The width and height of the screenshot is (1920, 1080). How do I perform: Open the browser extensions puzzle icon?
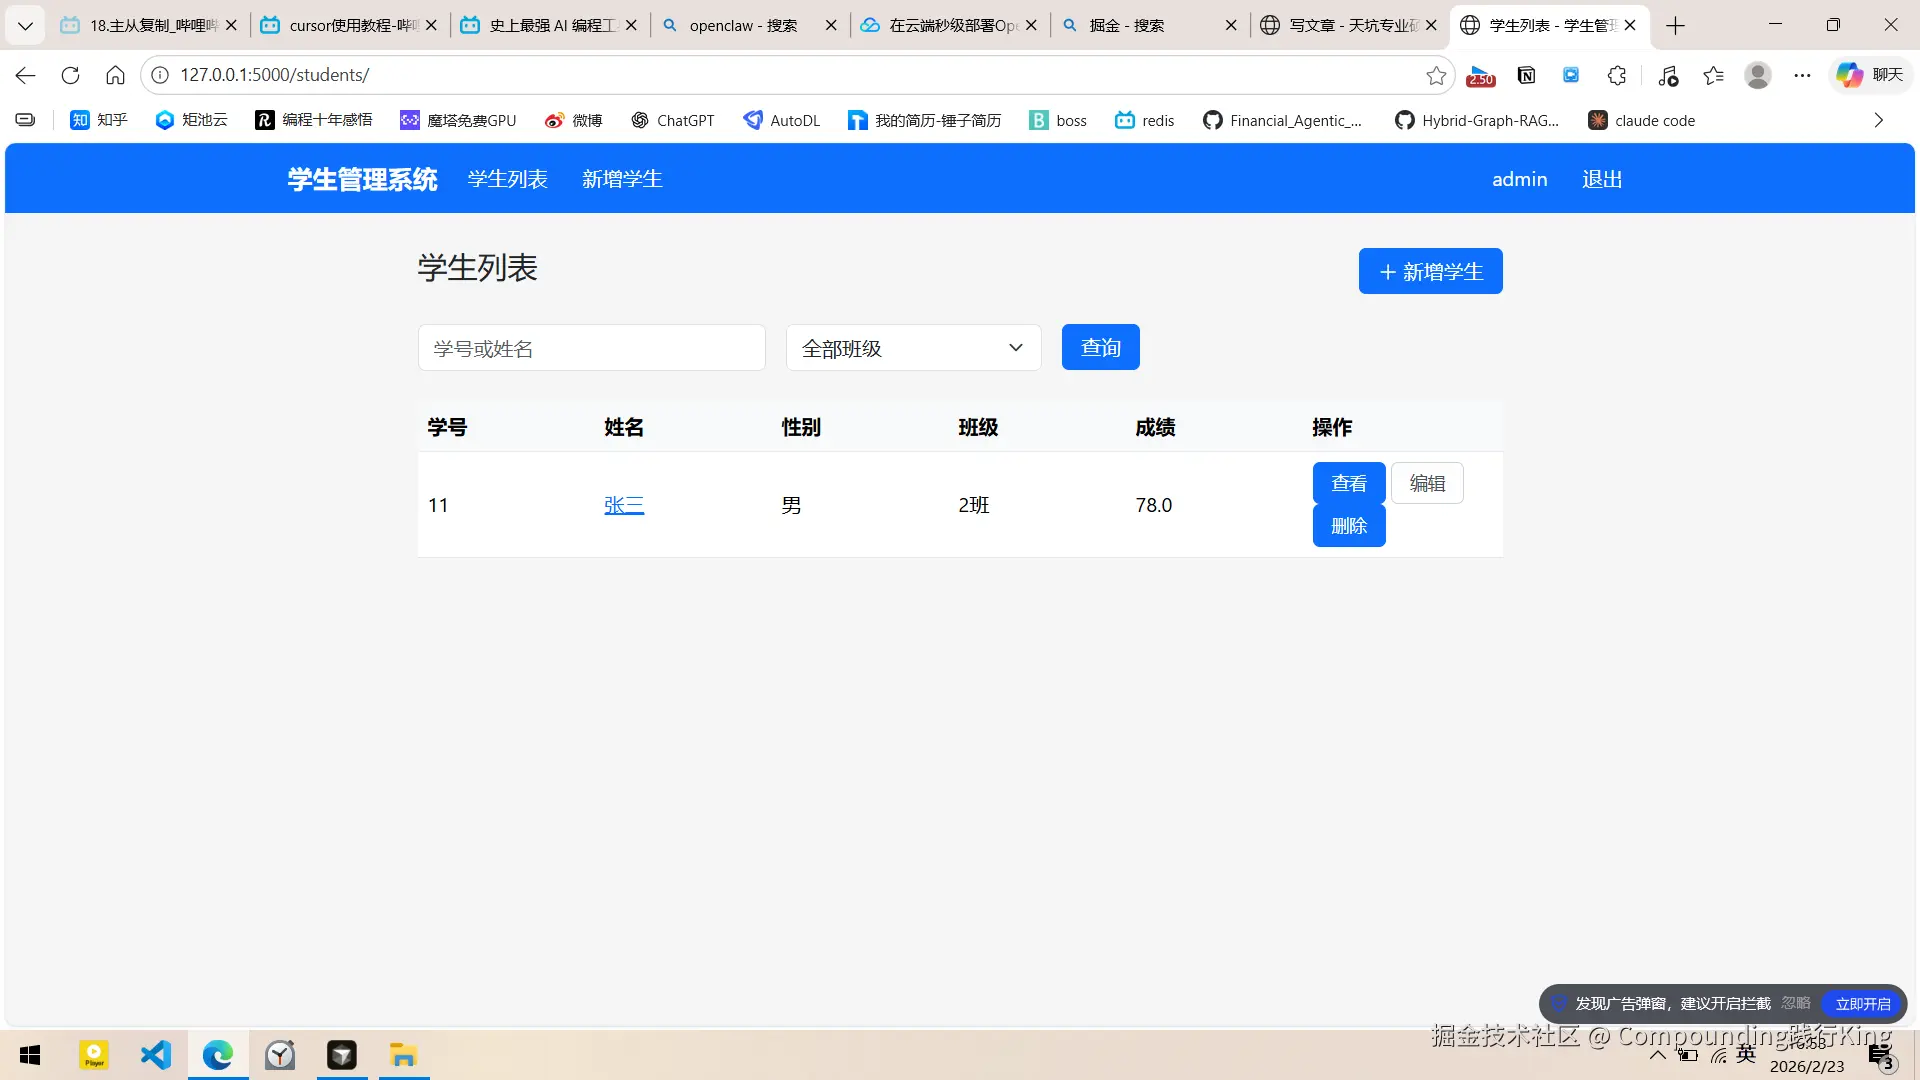click(x=1617, y=75)
